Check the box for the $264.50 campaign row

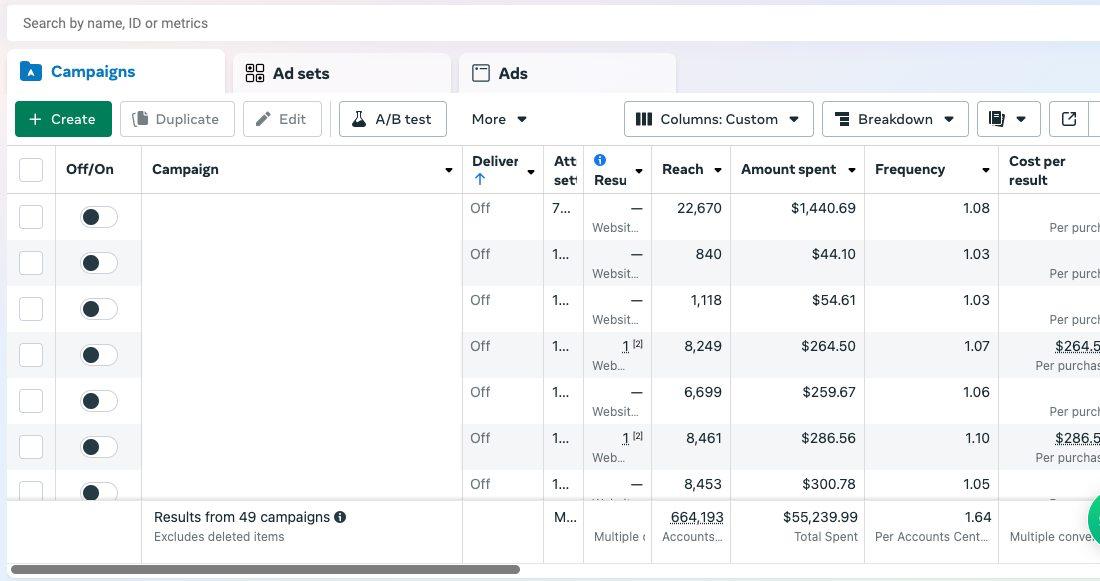[31, 355]
